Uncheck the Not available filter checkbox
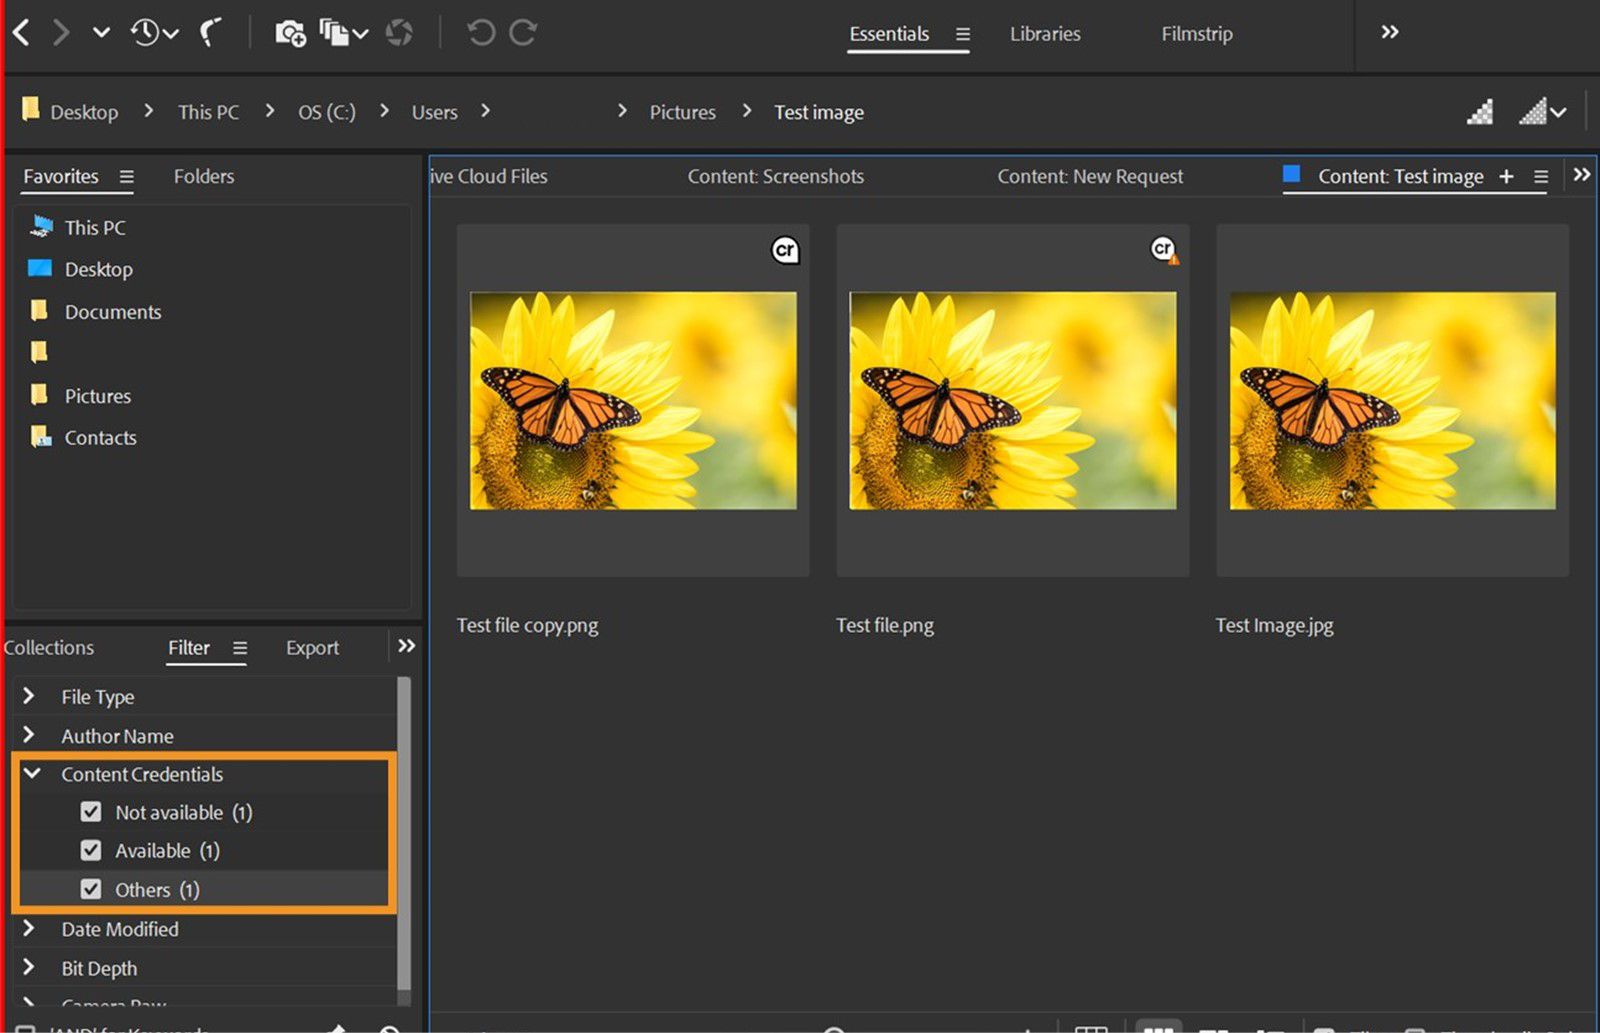 (x=91, y=812)
